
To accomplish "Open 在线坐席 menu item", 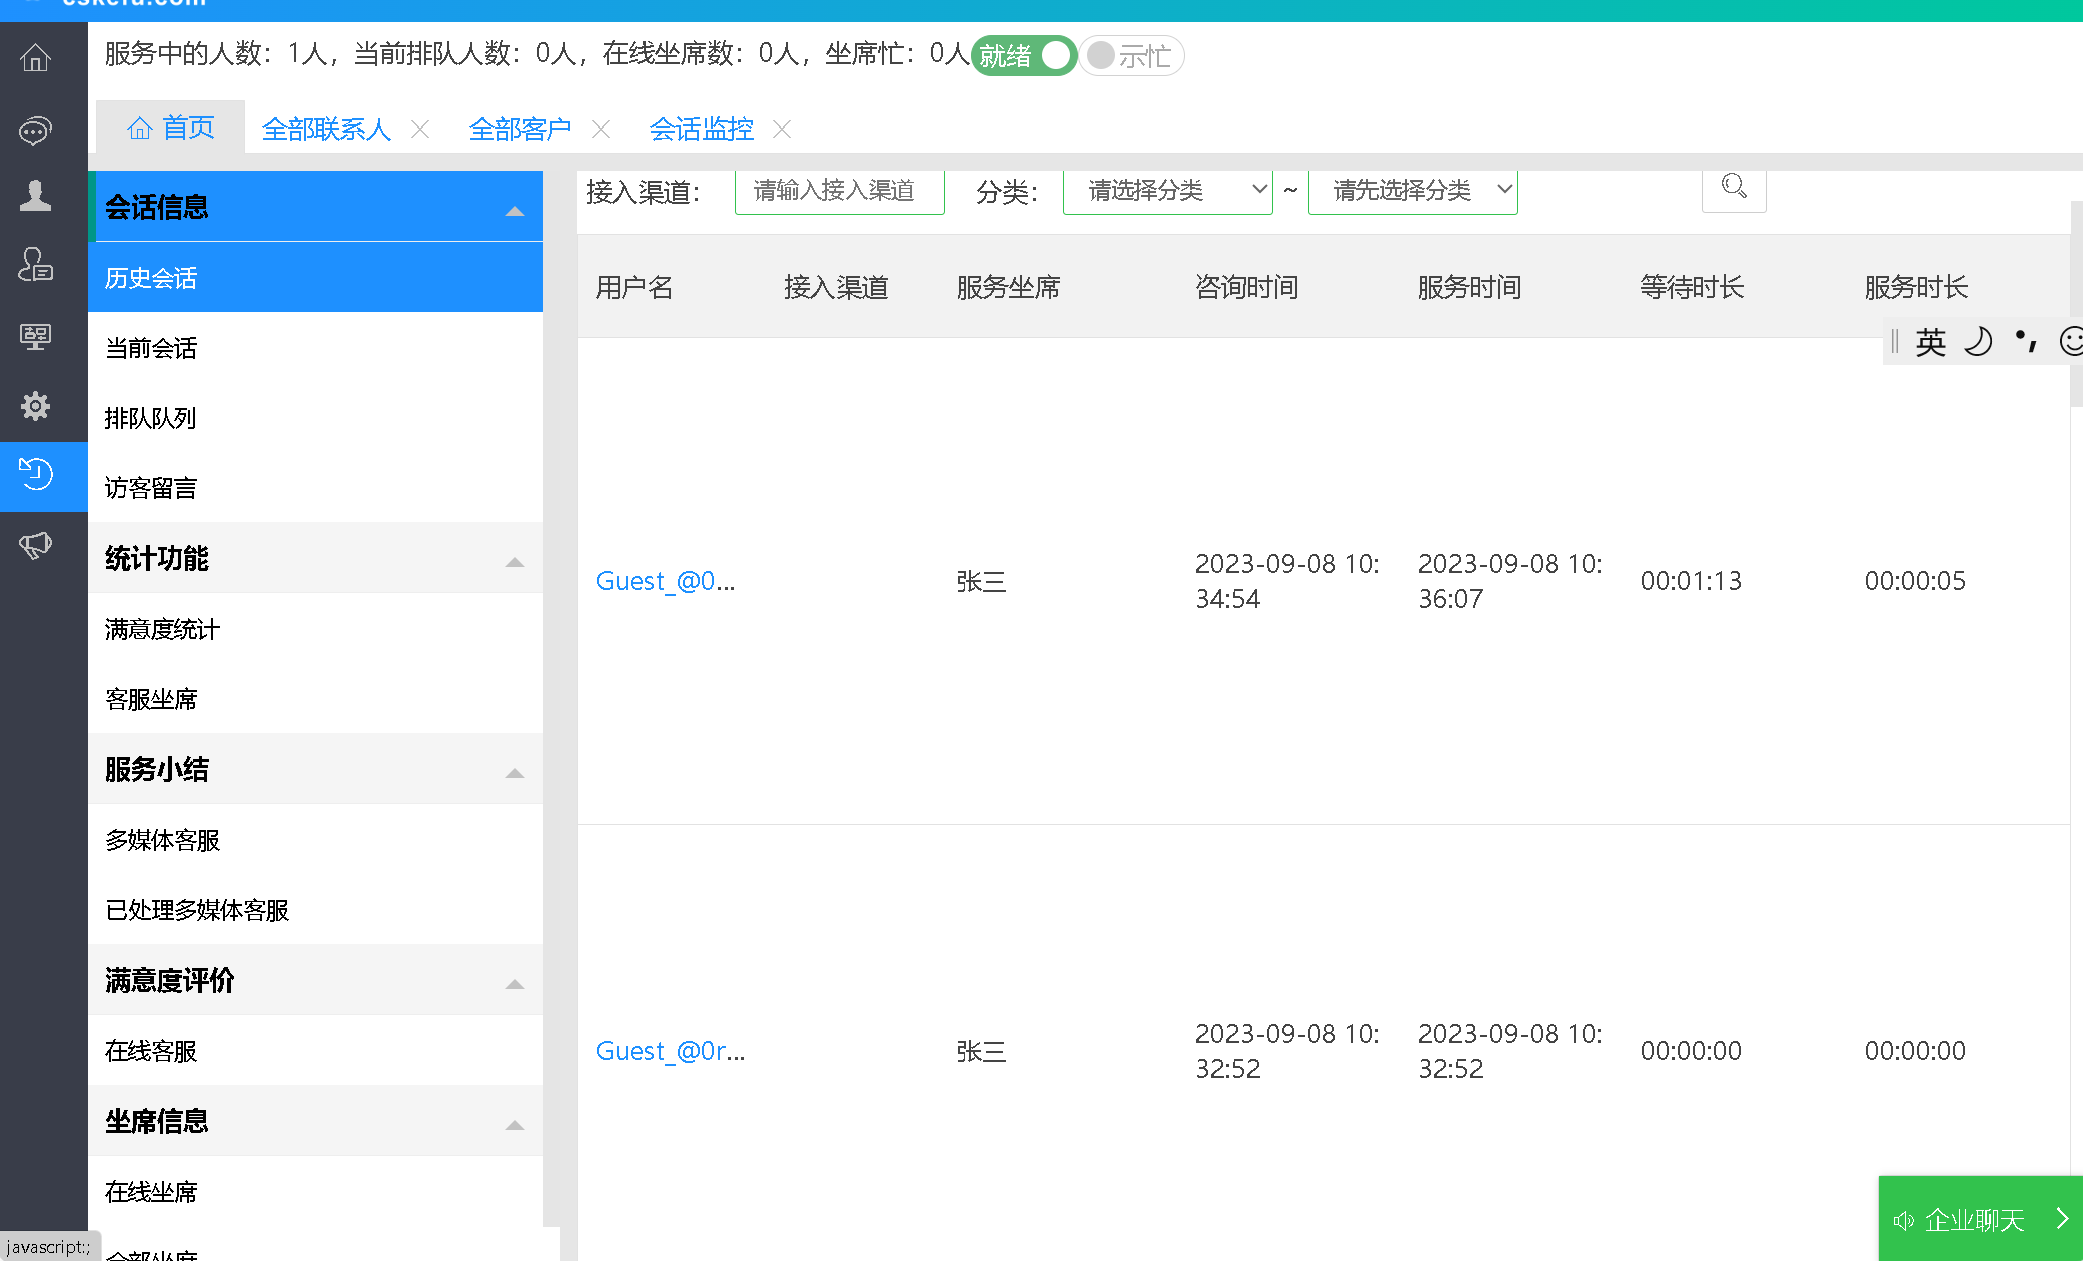I will pyautogui.click(x=316, y=1191).
